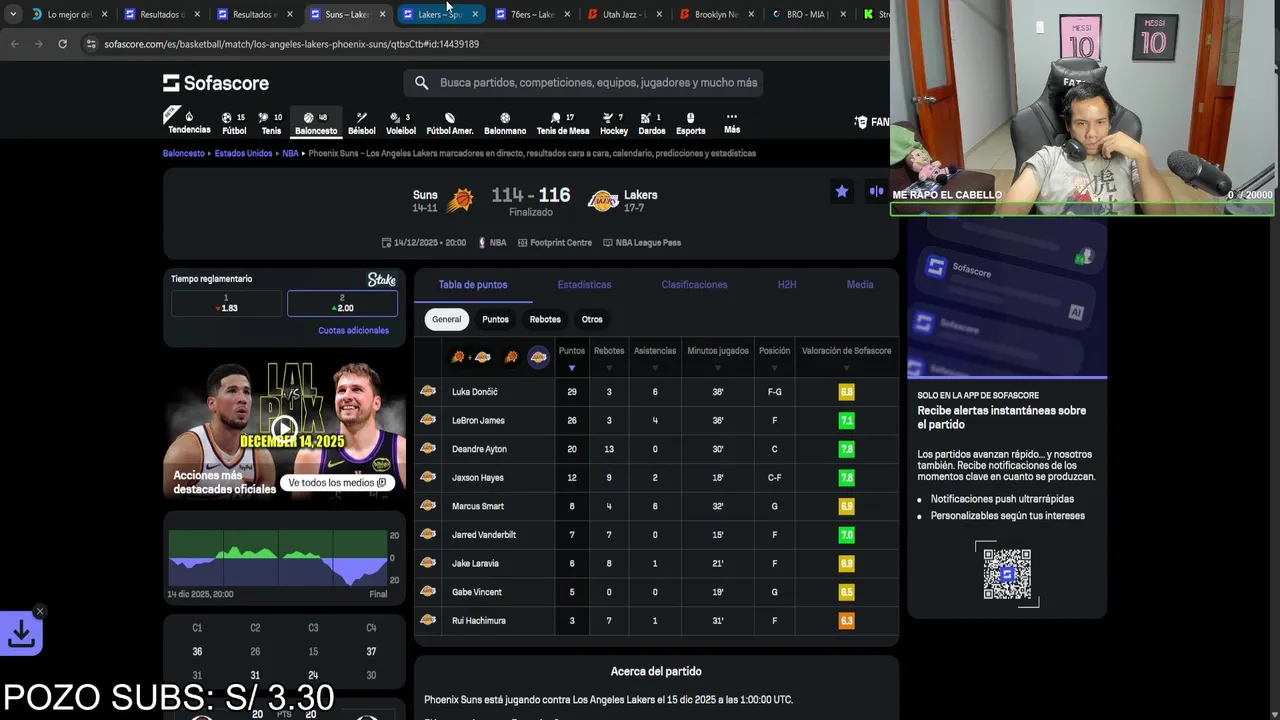Switch to the H2H tab
The image size is (1280, 720).
click(x=787, y=285)
